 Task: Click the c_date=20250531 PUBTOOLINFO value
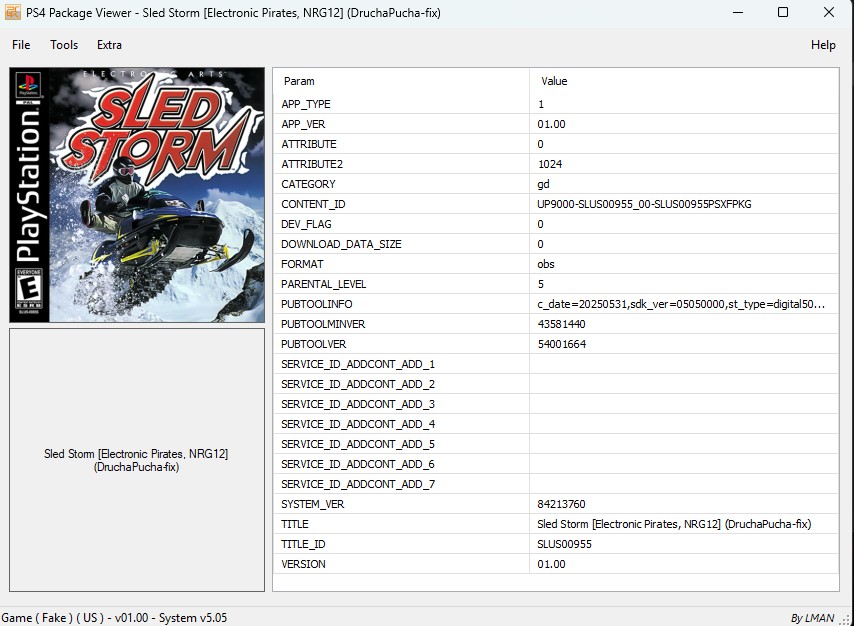tap(681, 304)
